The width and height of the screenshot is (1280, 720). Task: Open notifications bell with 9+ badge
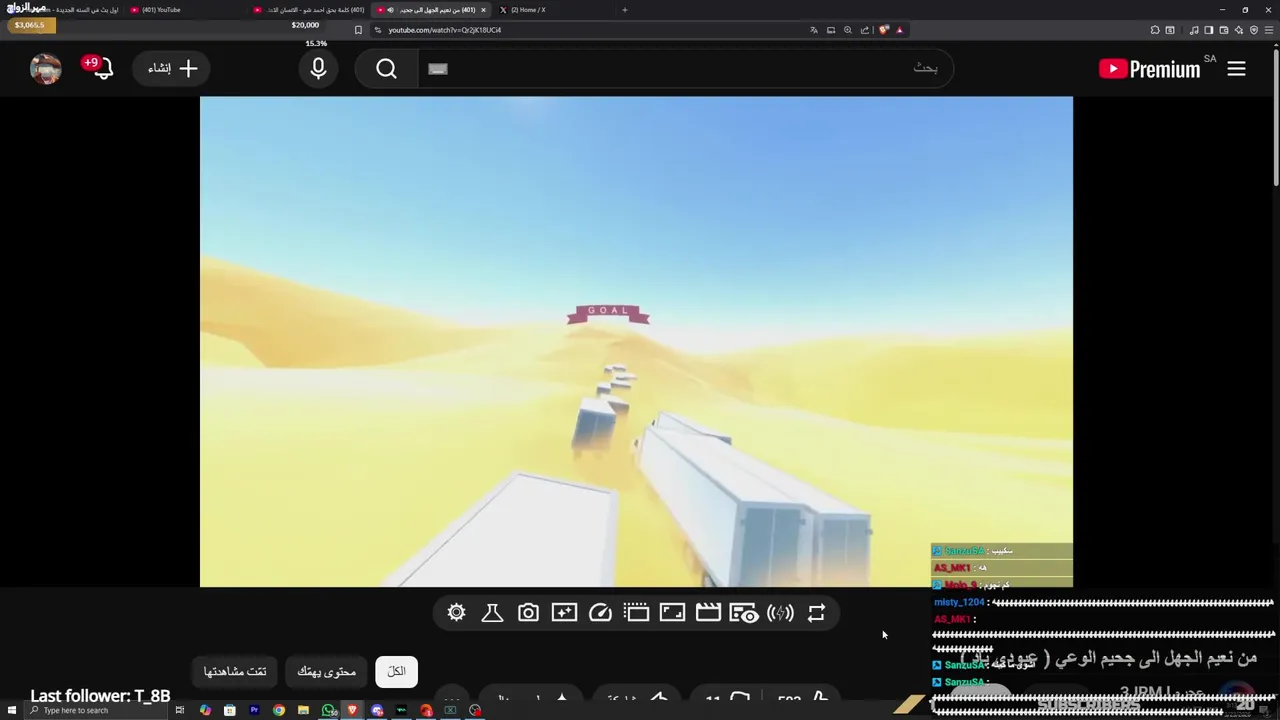click(99, 68)
